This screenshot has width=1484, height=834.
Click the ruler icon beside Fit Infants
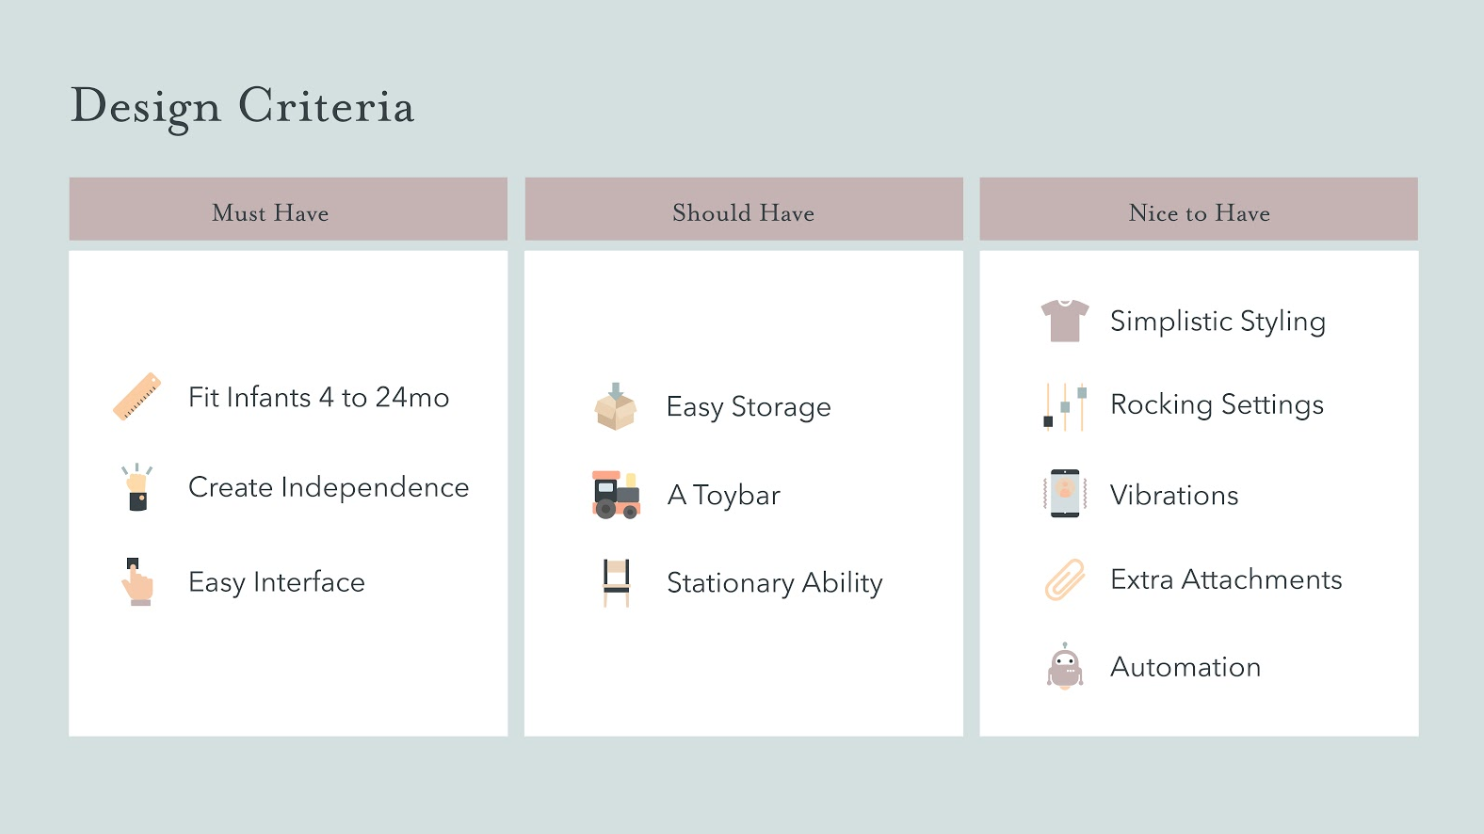click(x=137, y=397)
